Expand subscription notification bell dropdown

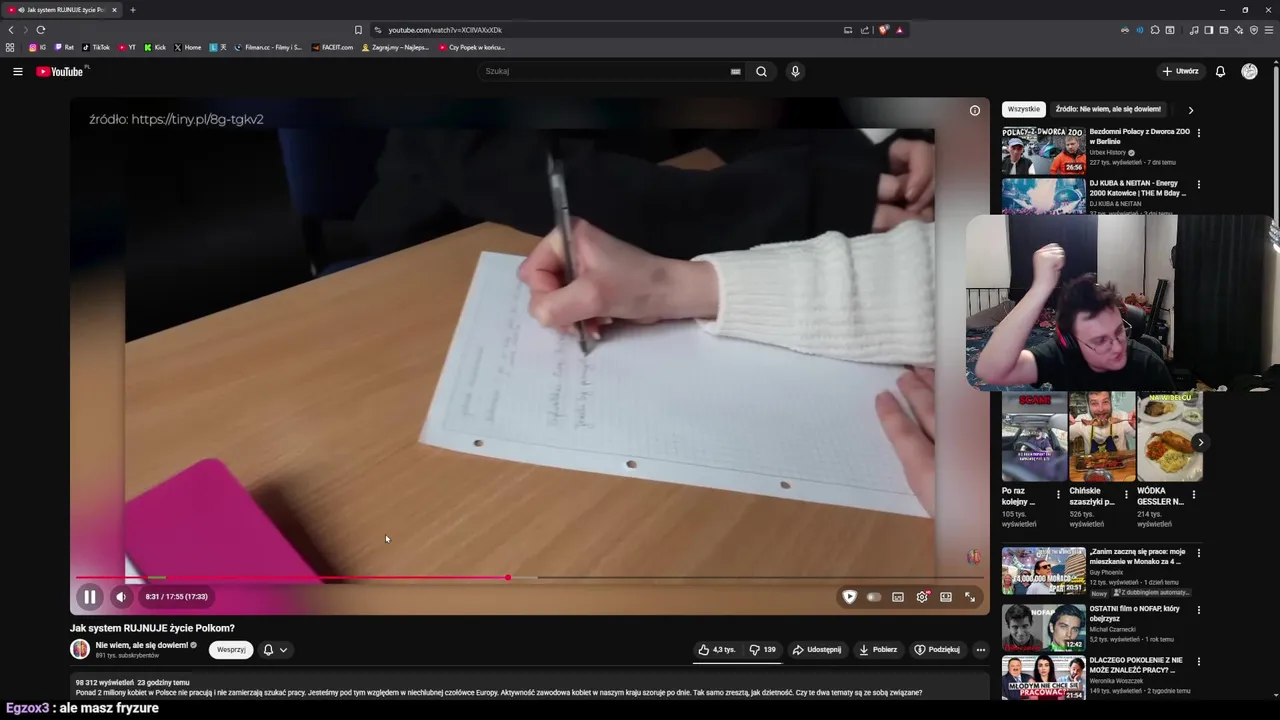(x=275, y=650)
